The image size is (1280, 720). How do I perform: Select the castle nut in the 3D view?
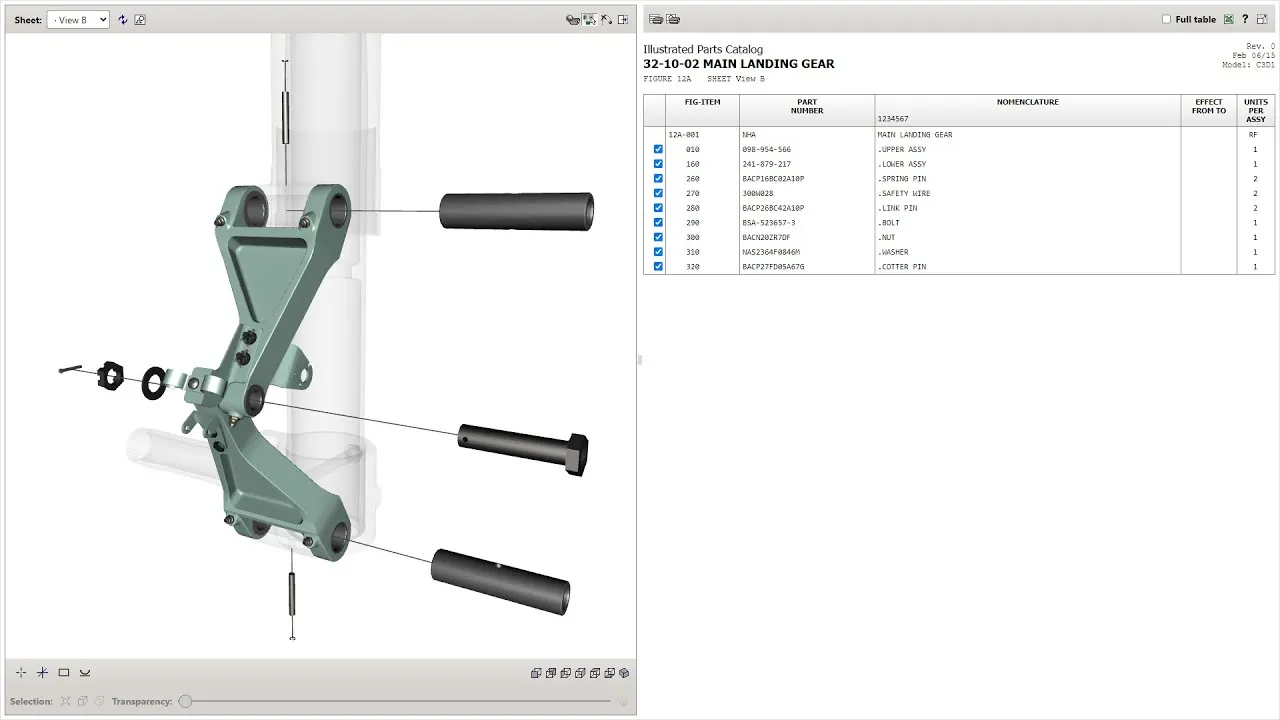[111, 375]
